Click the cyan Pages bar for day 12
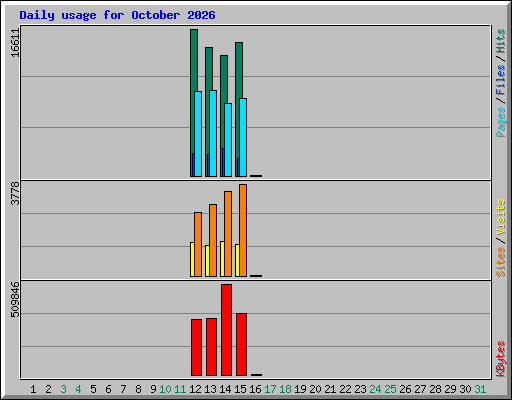This screenshot has height=400, width=512. pyautogui.click(x=198, y=134)
